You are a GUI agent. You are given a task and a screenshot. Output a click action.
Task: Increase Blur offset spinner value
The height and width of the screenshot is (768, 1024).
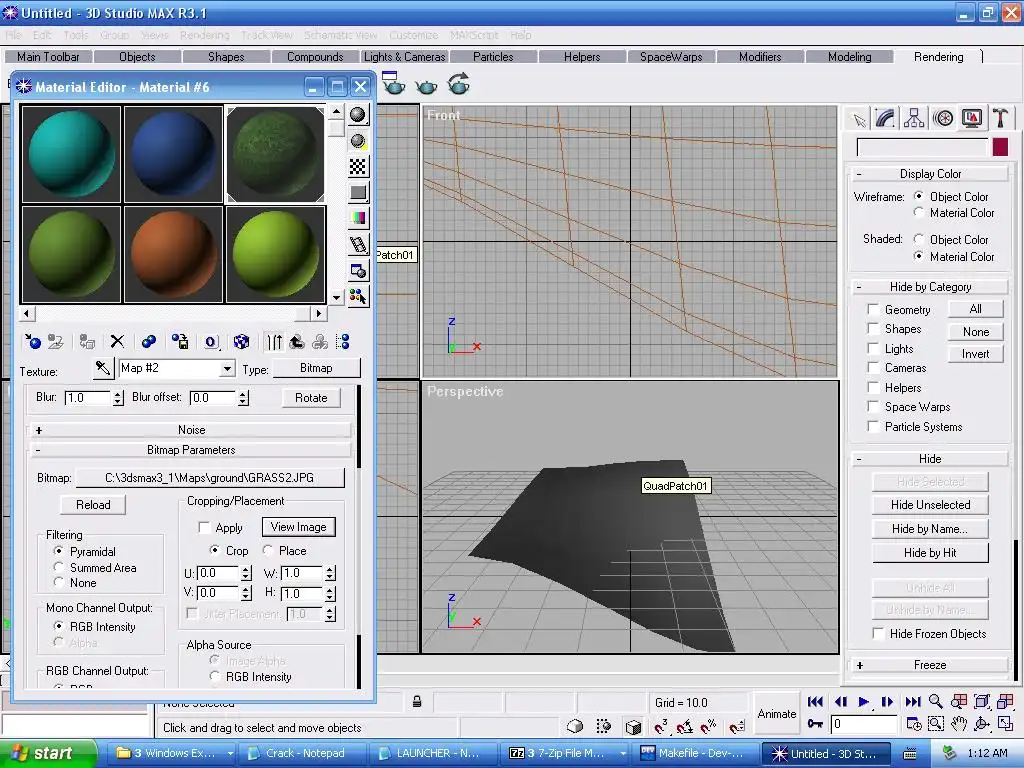(243, 394)
